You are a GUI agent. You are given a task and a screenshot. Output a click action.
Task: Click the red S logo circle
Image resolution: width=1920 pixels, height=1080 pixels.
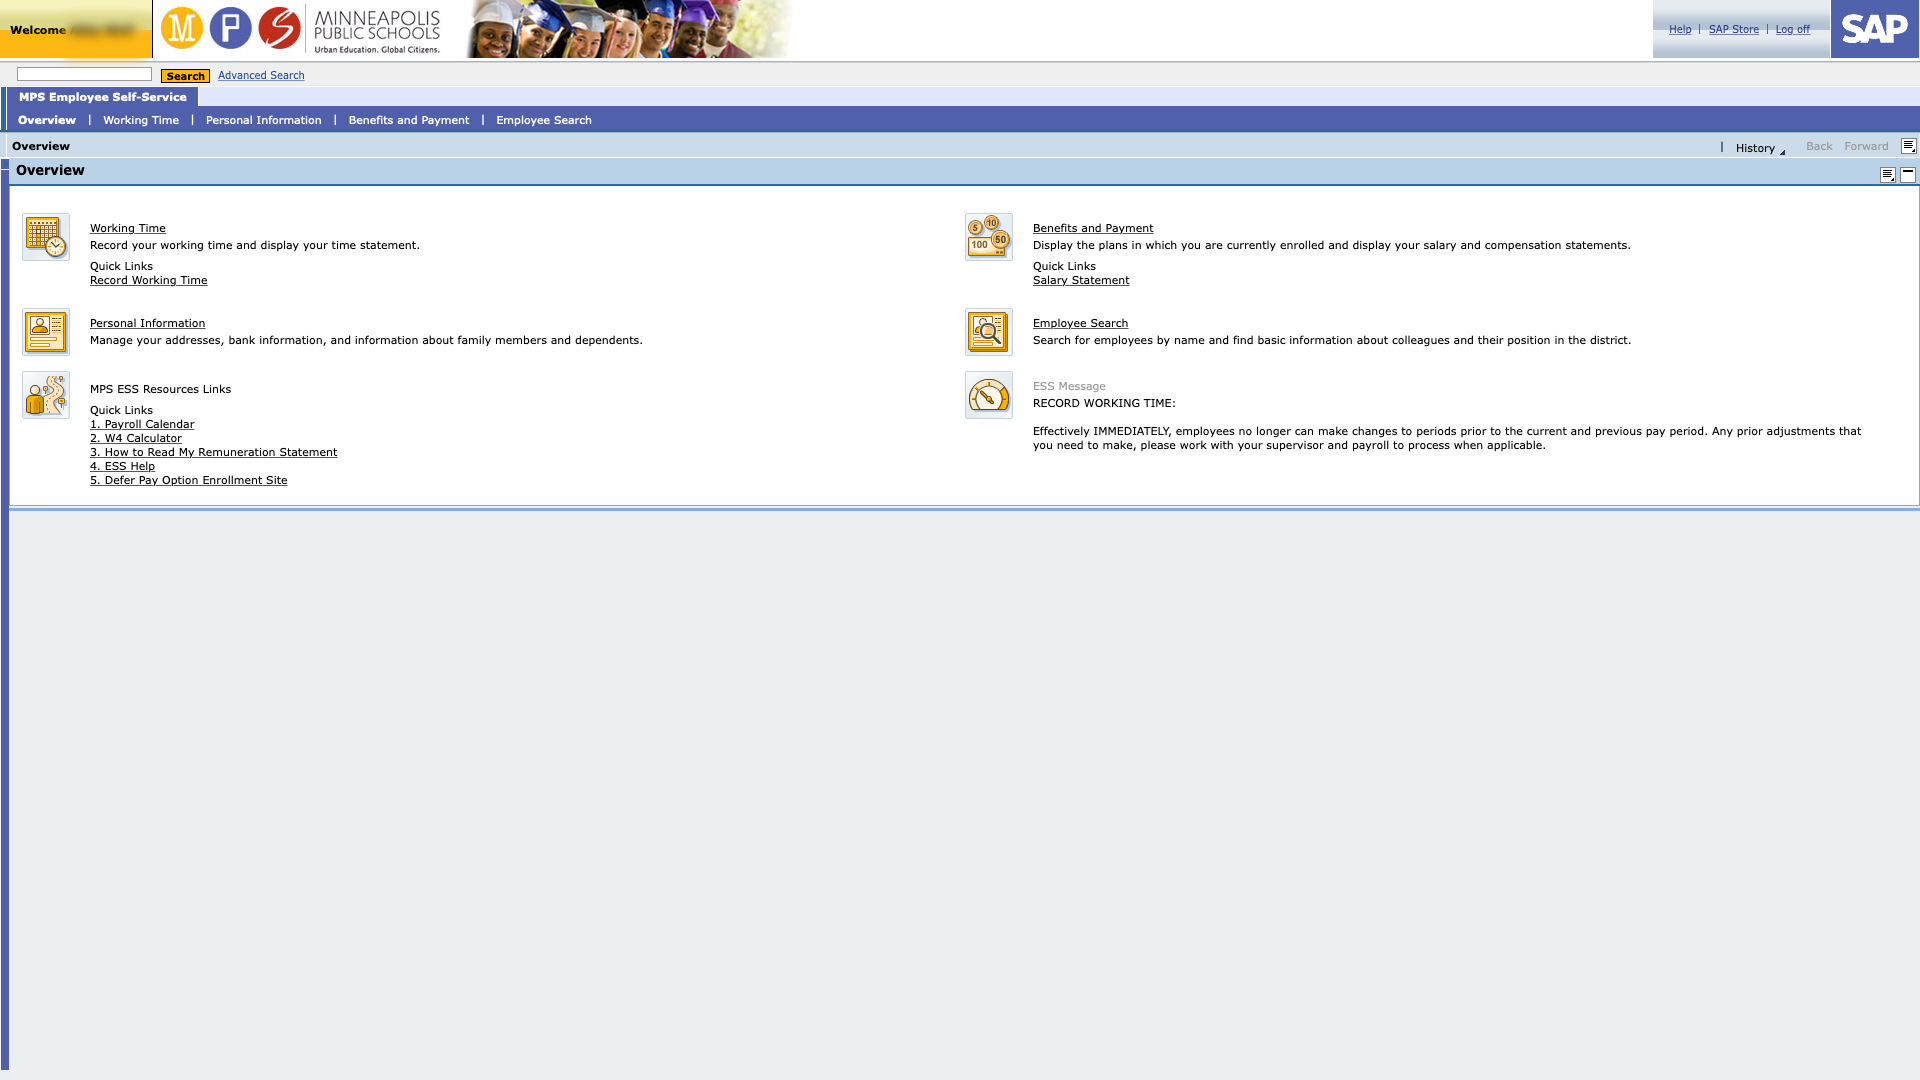(x=280, y=28)
